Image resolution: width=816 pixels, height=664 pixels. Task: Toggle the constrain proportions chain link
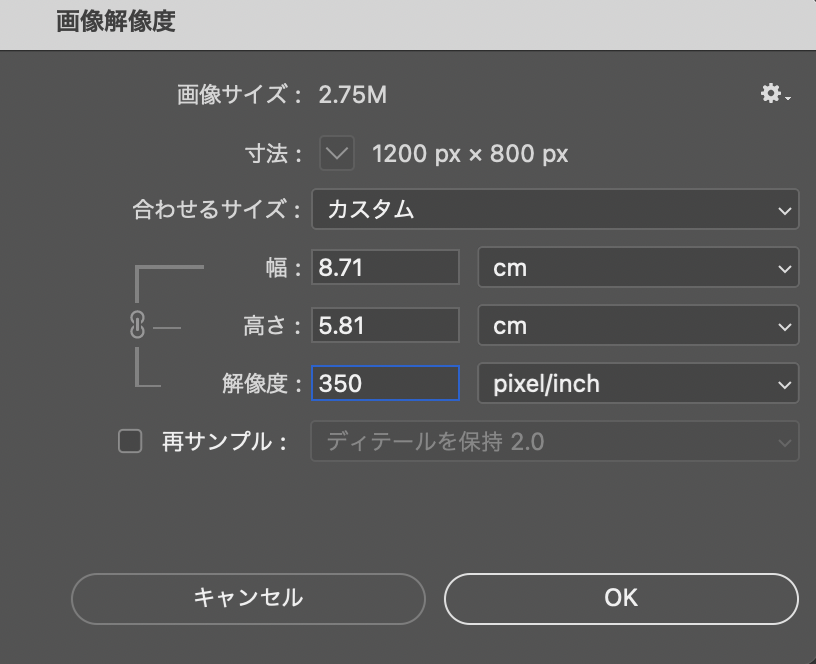tap(138, 326)
